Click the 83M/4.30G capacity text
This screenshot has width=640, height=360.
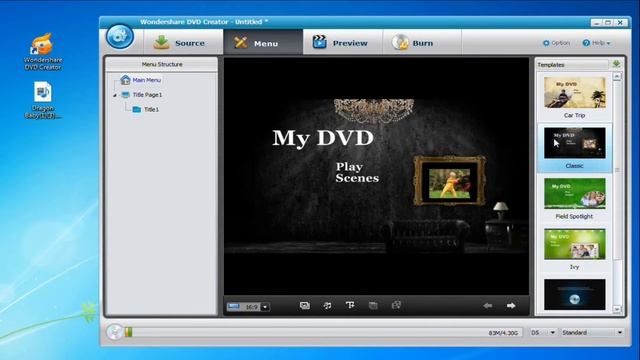pos(503,333)
